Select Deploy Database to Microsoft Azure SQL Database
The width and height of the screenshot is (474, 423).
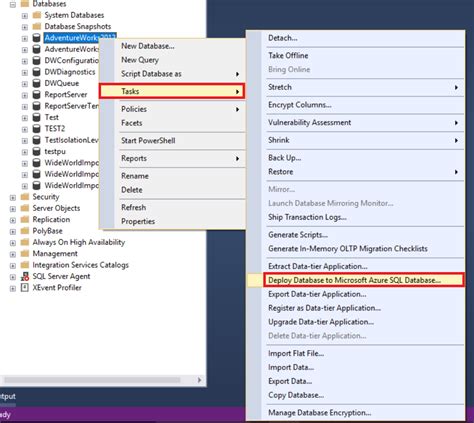tap(355, 280)
